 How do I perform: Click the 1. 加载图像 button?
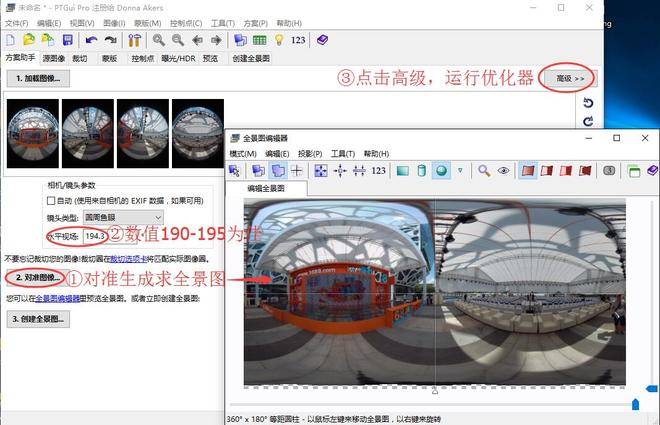pos(38,79)
